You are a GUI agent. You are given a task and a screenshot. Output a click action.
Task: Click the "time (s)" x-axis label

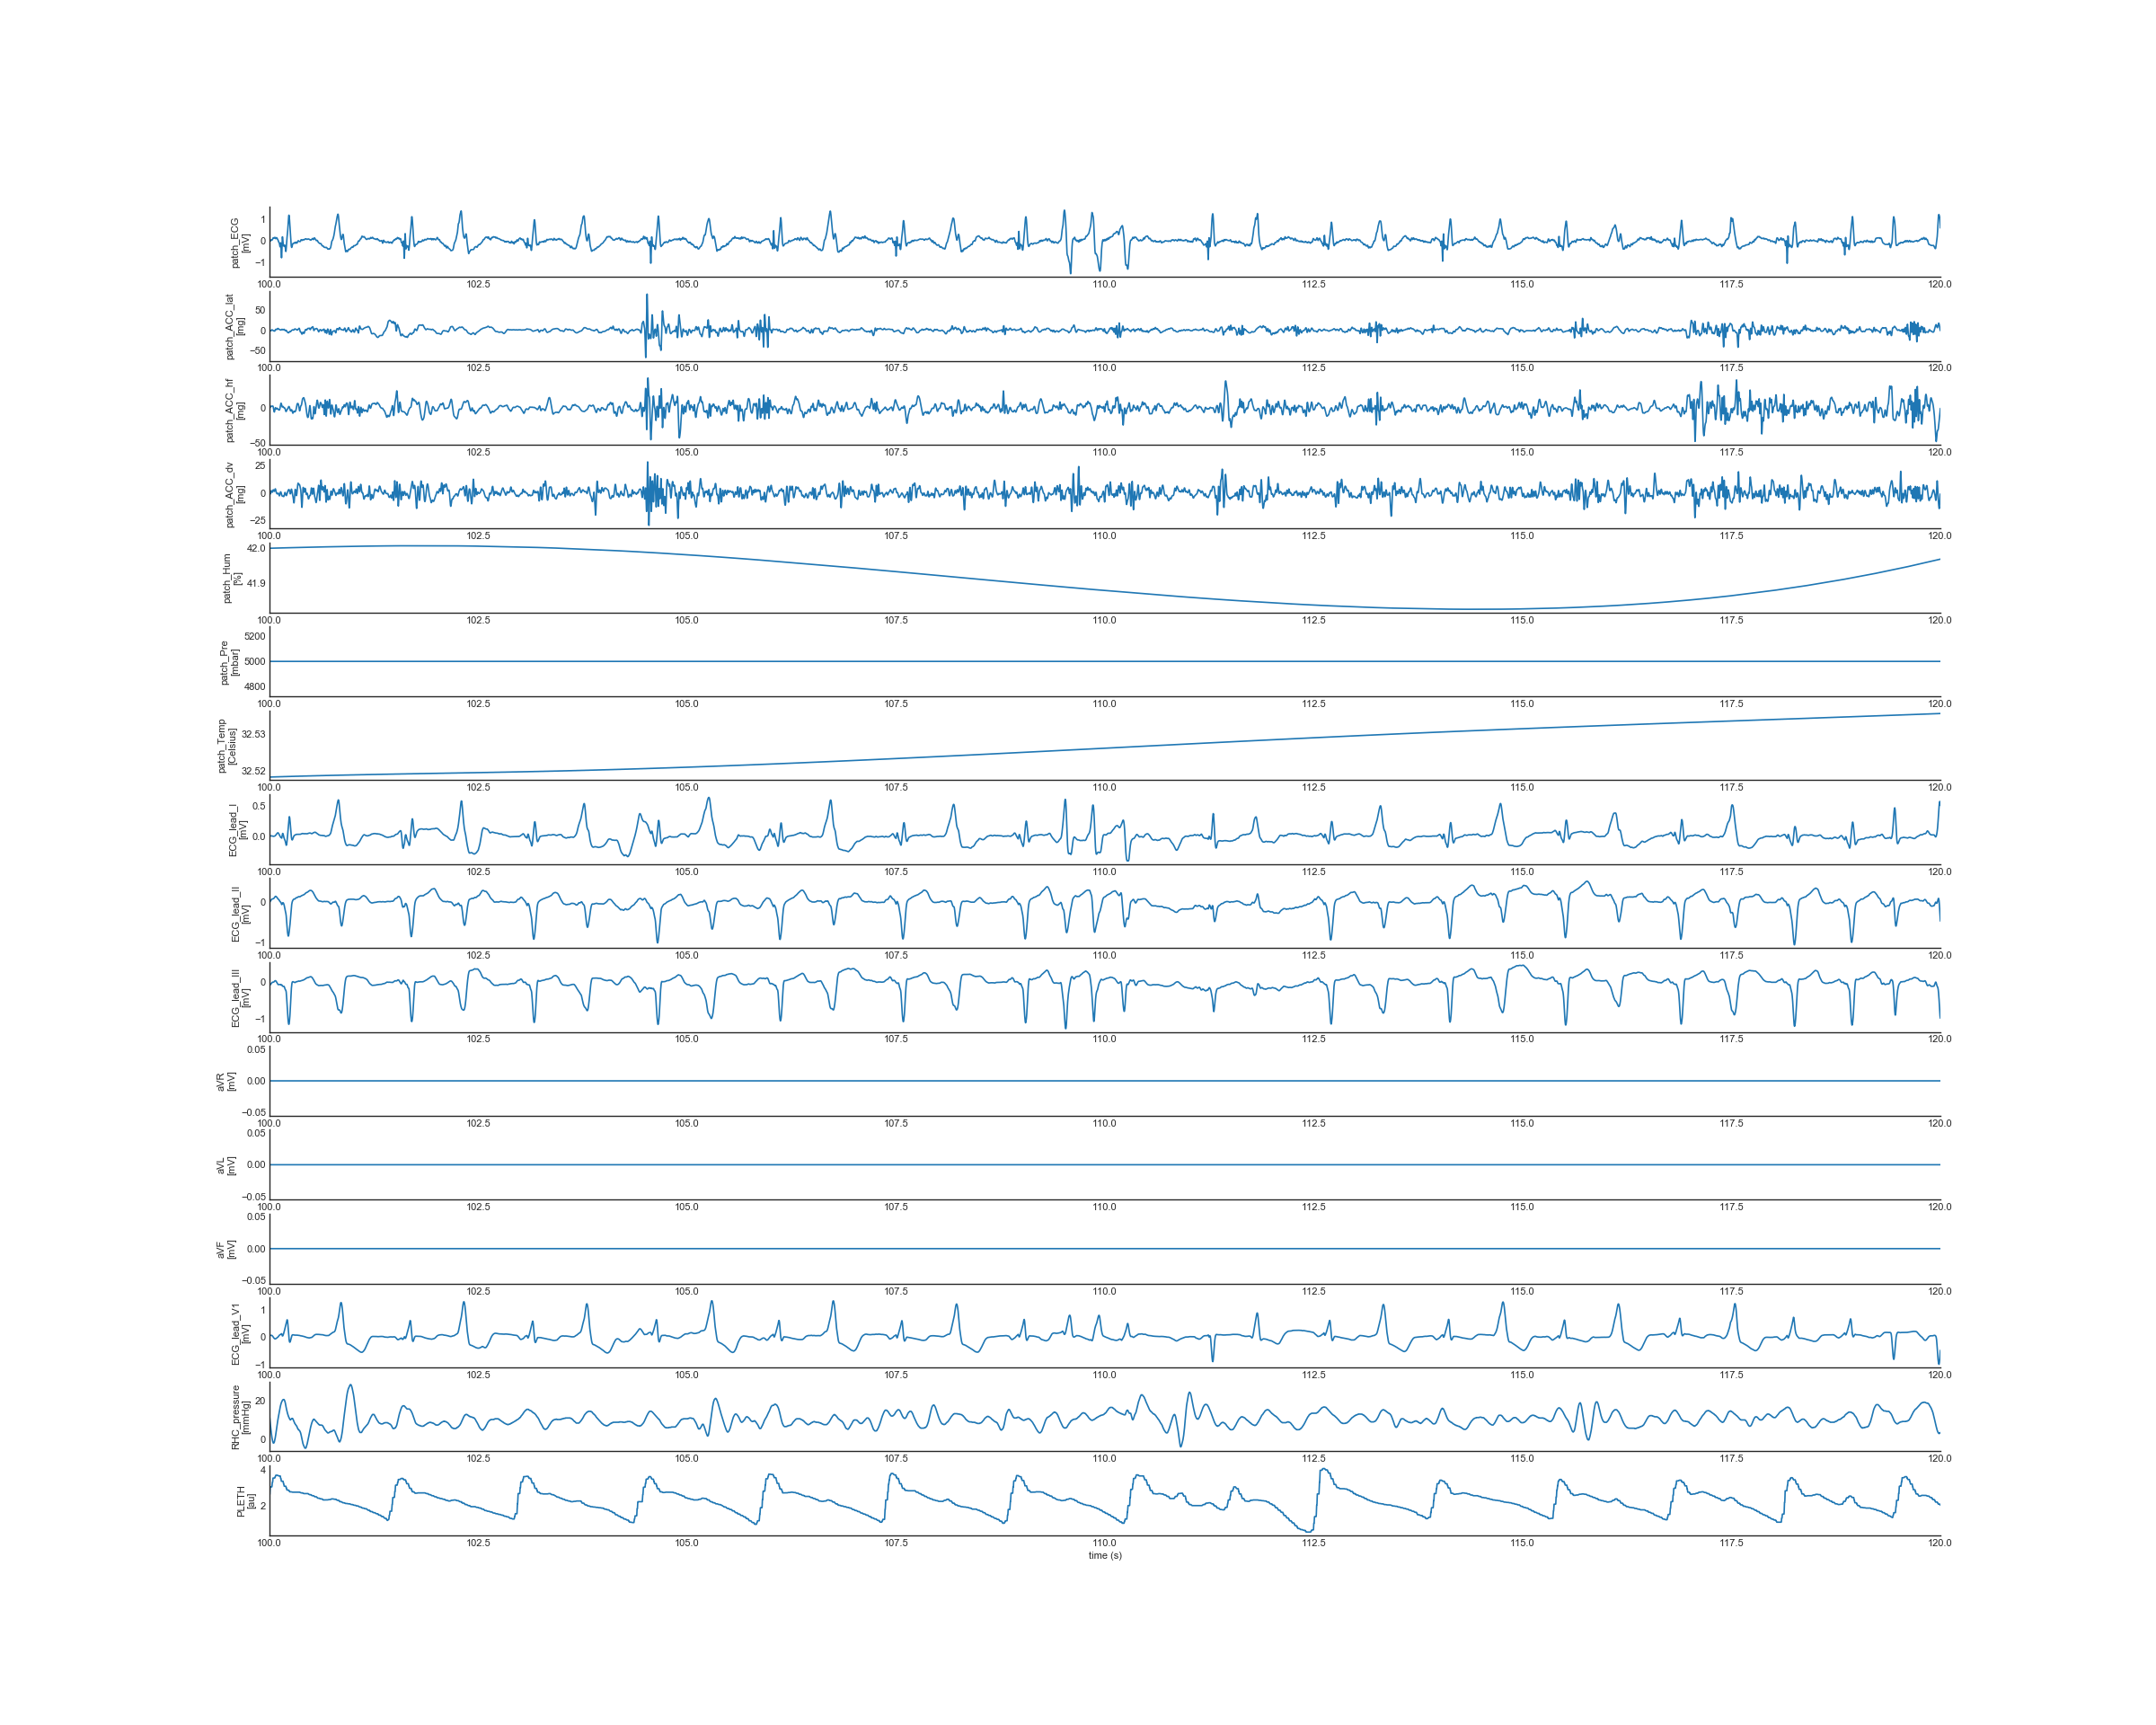1105,1555
